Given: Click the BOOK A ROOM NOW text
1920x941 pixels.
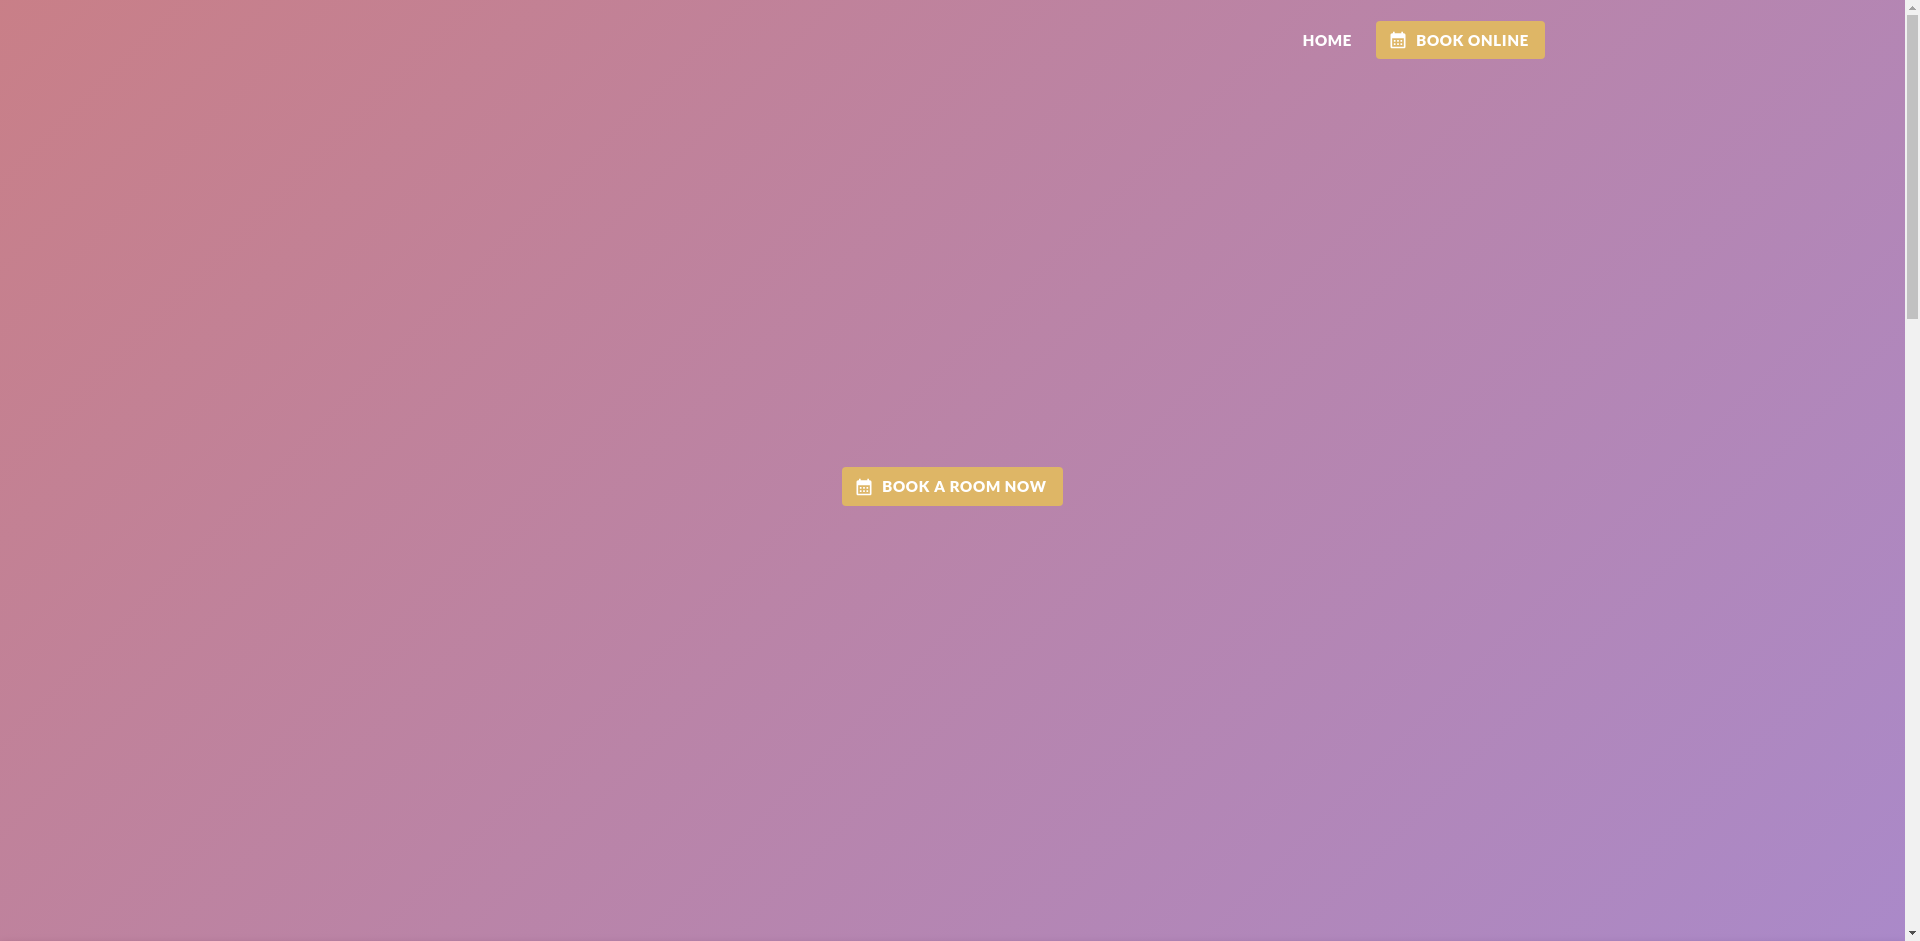Looking at the screenshot, I should [963, 486].
